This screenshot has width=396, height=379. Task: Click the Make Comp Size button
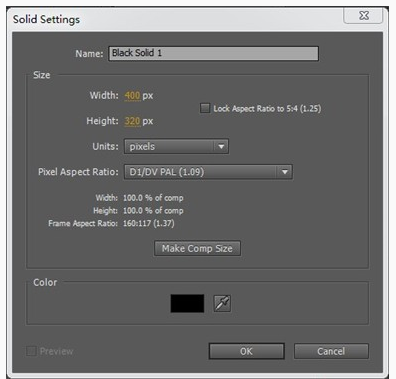coord(197,248)
